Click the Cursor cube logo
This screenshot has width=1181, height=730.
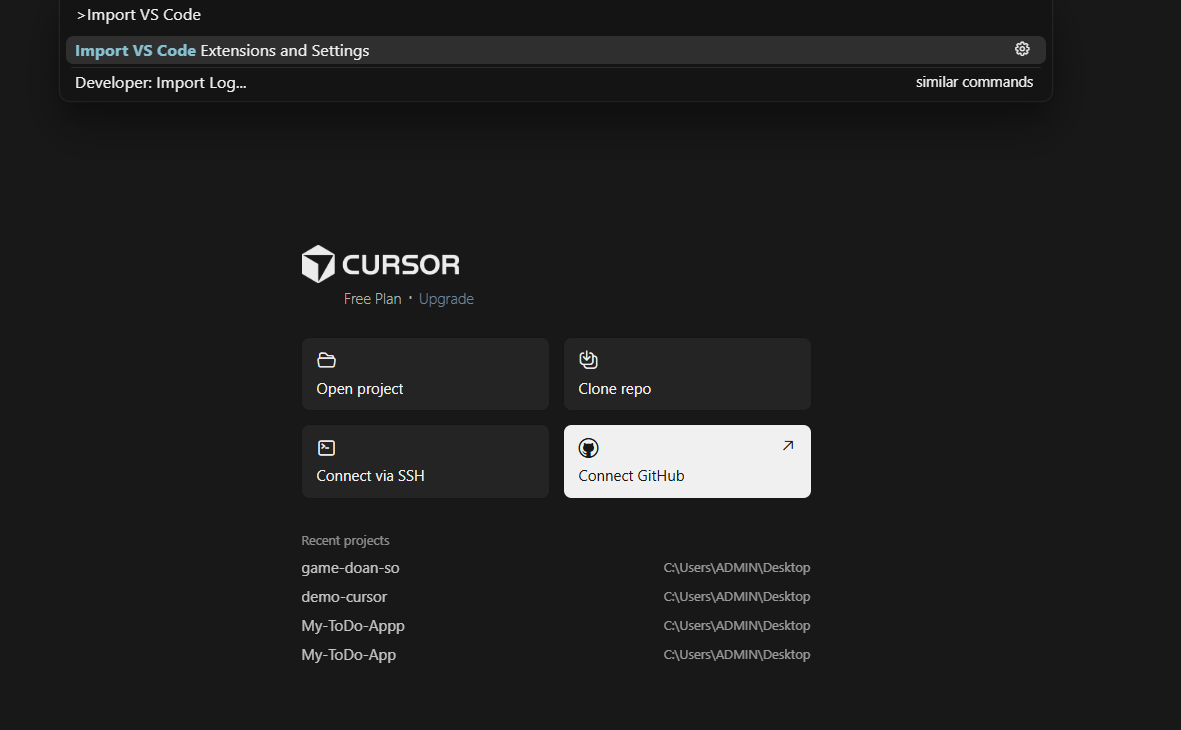tap(318, 264)
